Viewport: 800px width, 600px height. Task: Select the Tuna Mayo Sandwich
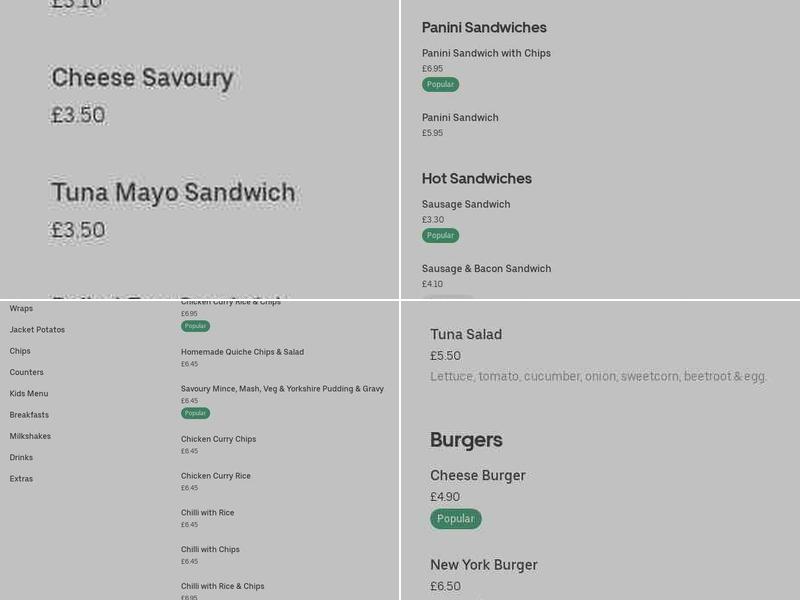click(173, 191)
